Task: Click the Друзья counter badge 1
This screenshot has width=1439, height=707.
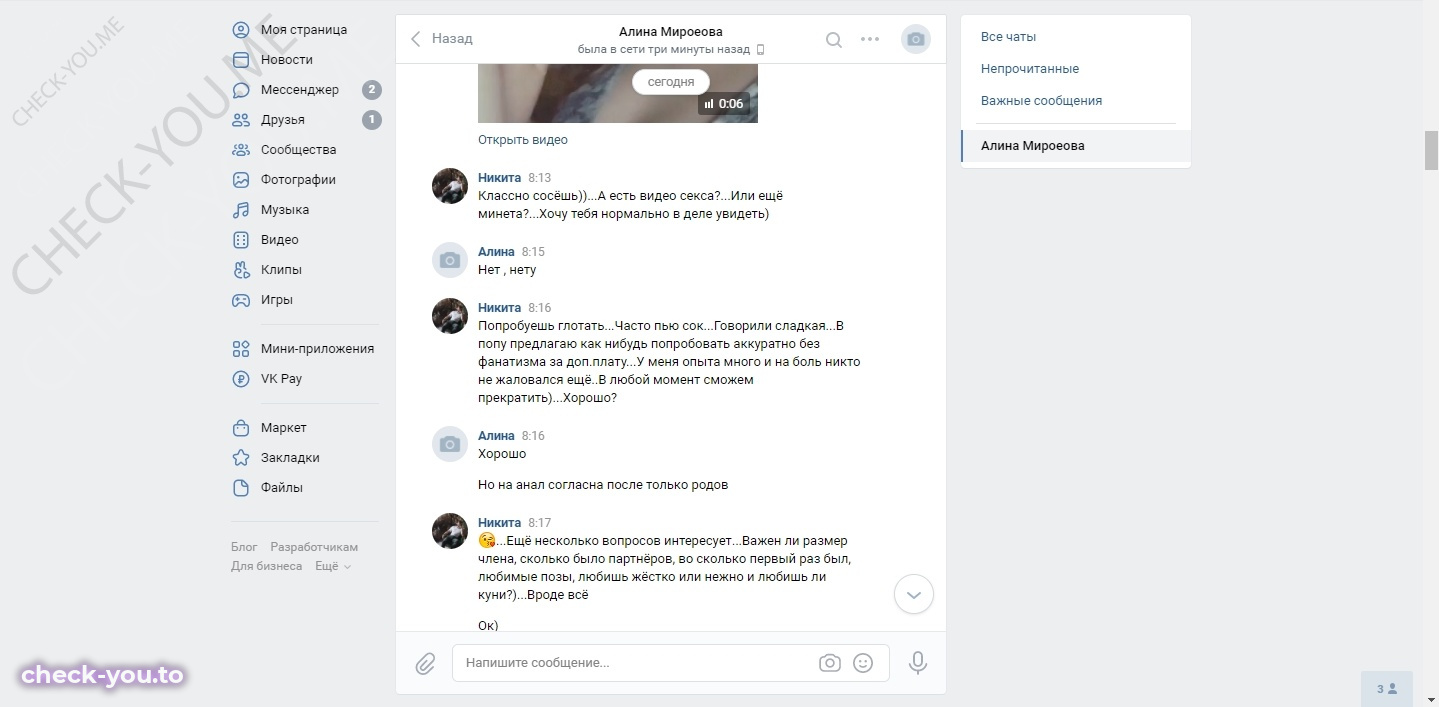Action: tap(371, 120)
